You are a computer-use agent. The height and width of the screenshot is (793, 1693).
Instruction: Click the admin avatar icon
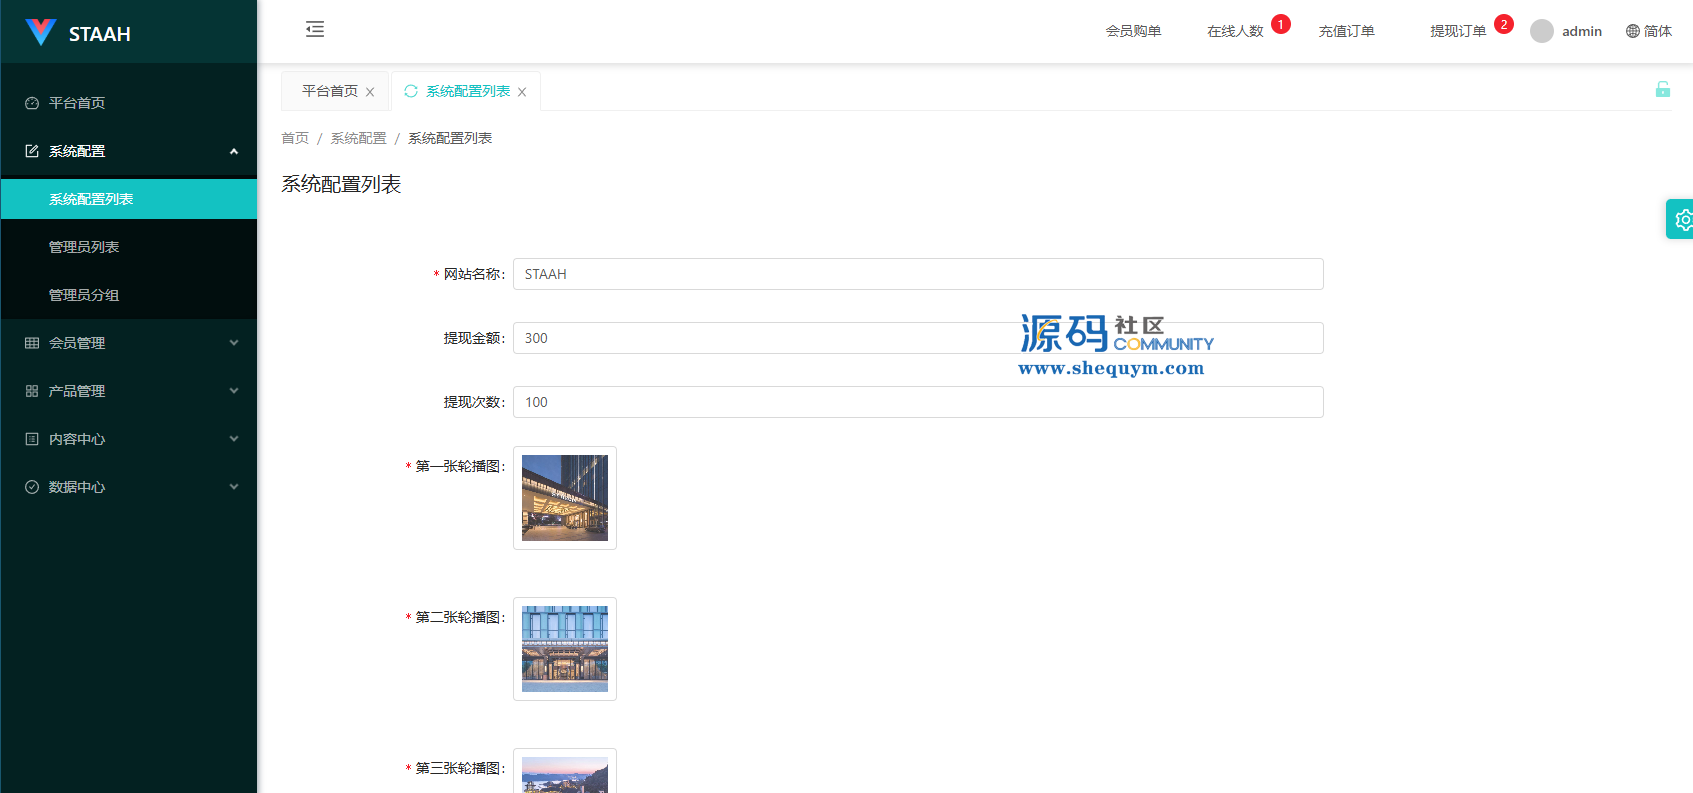pyautogui.click(x=1542, y=31)
